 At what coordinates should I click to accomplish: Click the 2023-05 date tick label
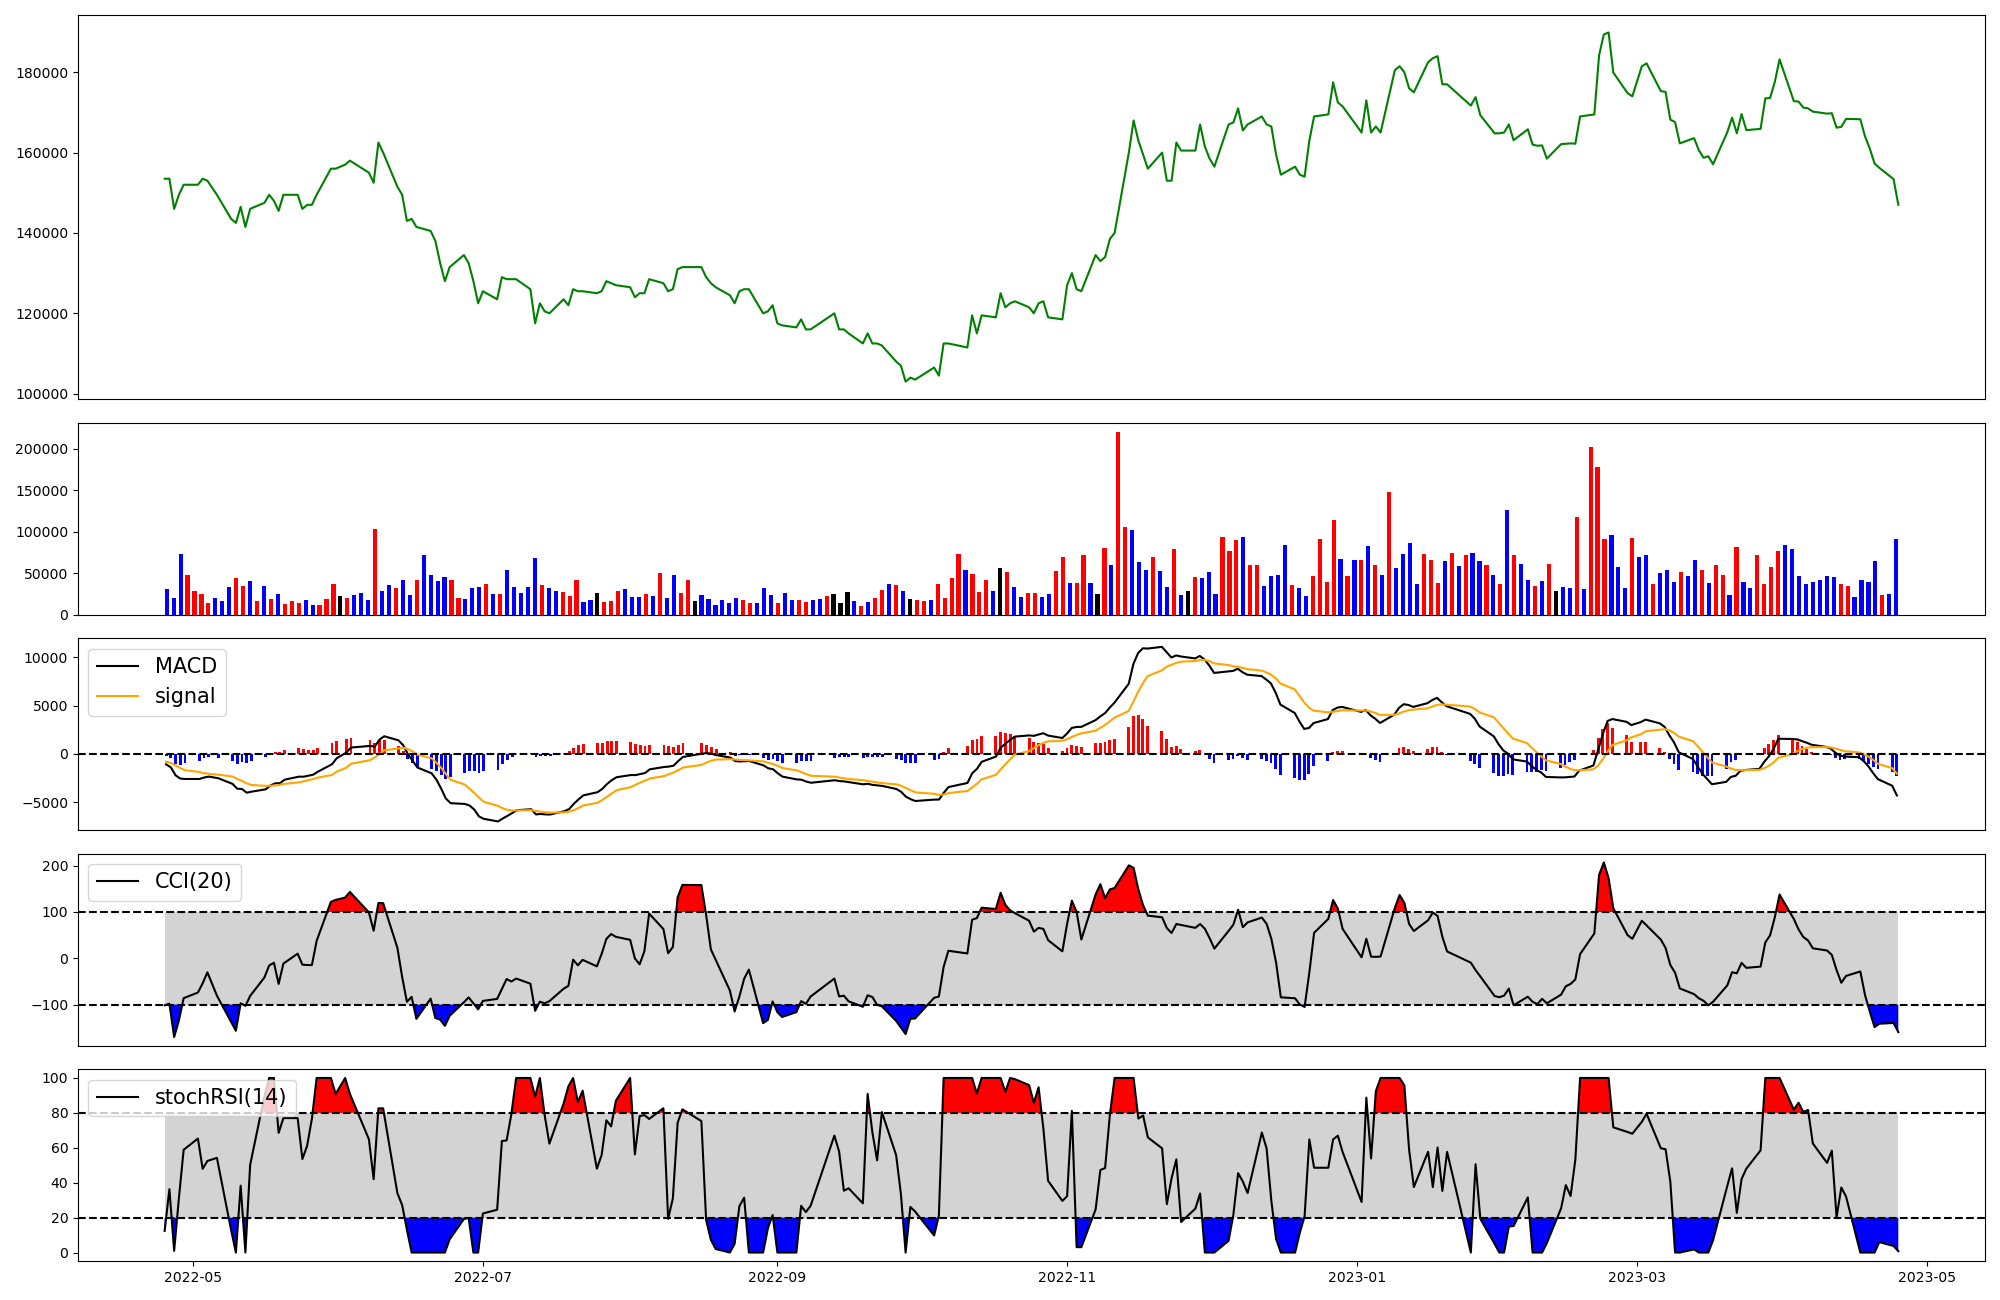[1927, 1277]
